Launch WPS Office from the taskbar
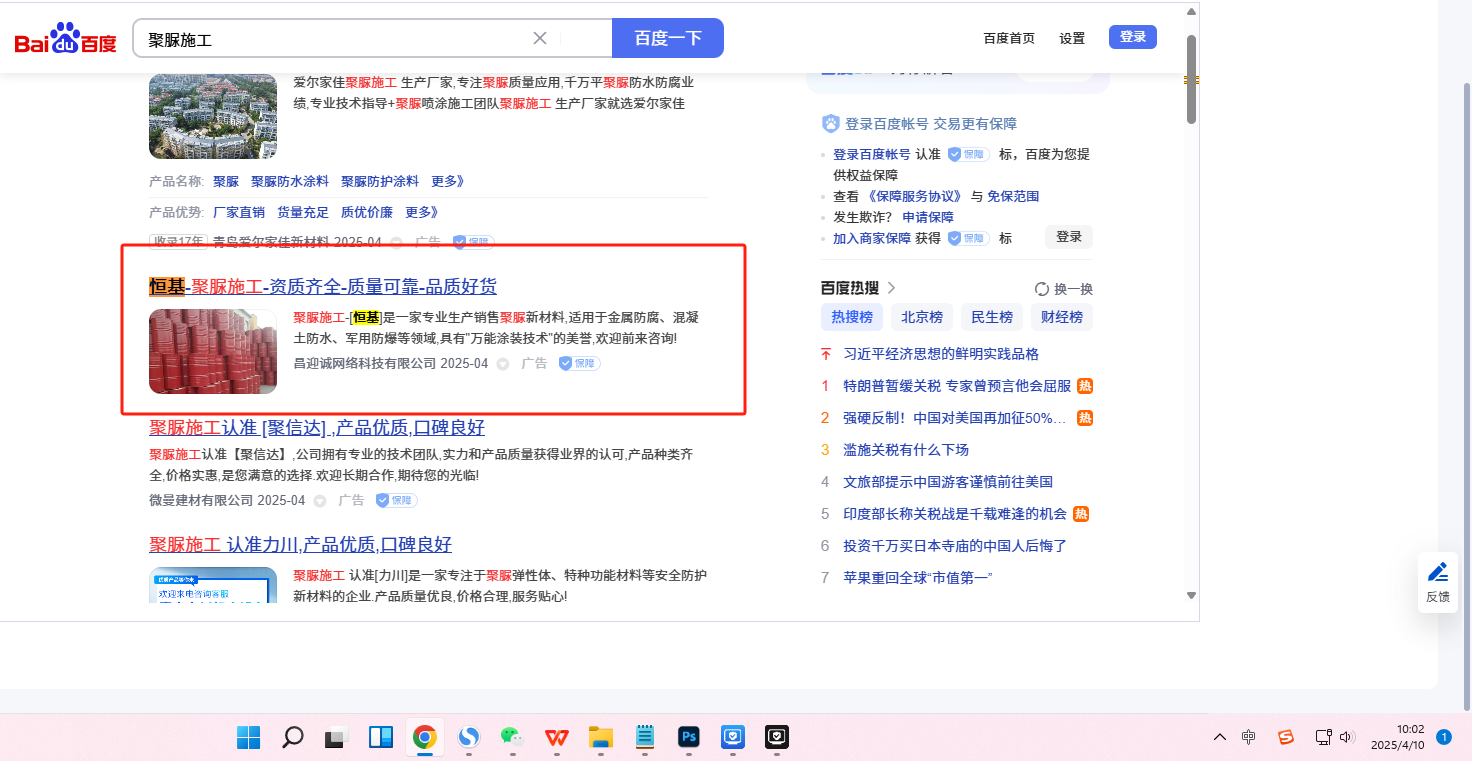1472x761 pixels. [x=556, y=738]
